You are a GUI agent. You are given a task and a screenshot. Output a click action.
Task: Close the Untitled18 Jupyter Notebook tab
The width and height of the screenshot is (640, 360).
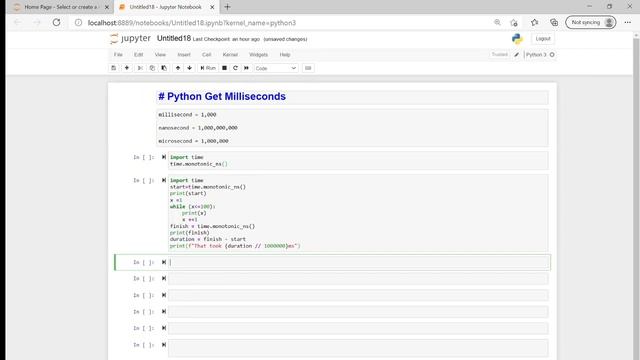(212, 7)
